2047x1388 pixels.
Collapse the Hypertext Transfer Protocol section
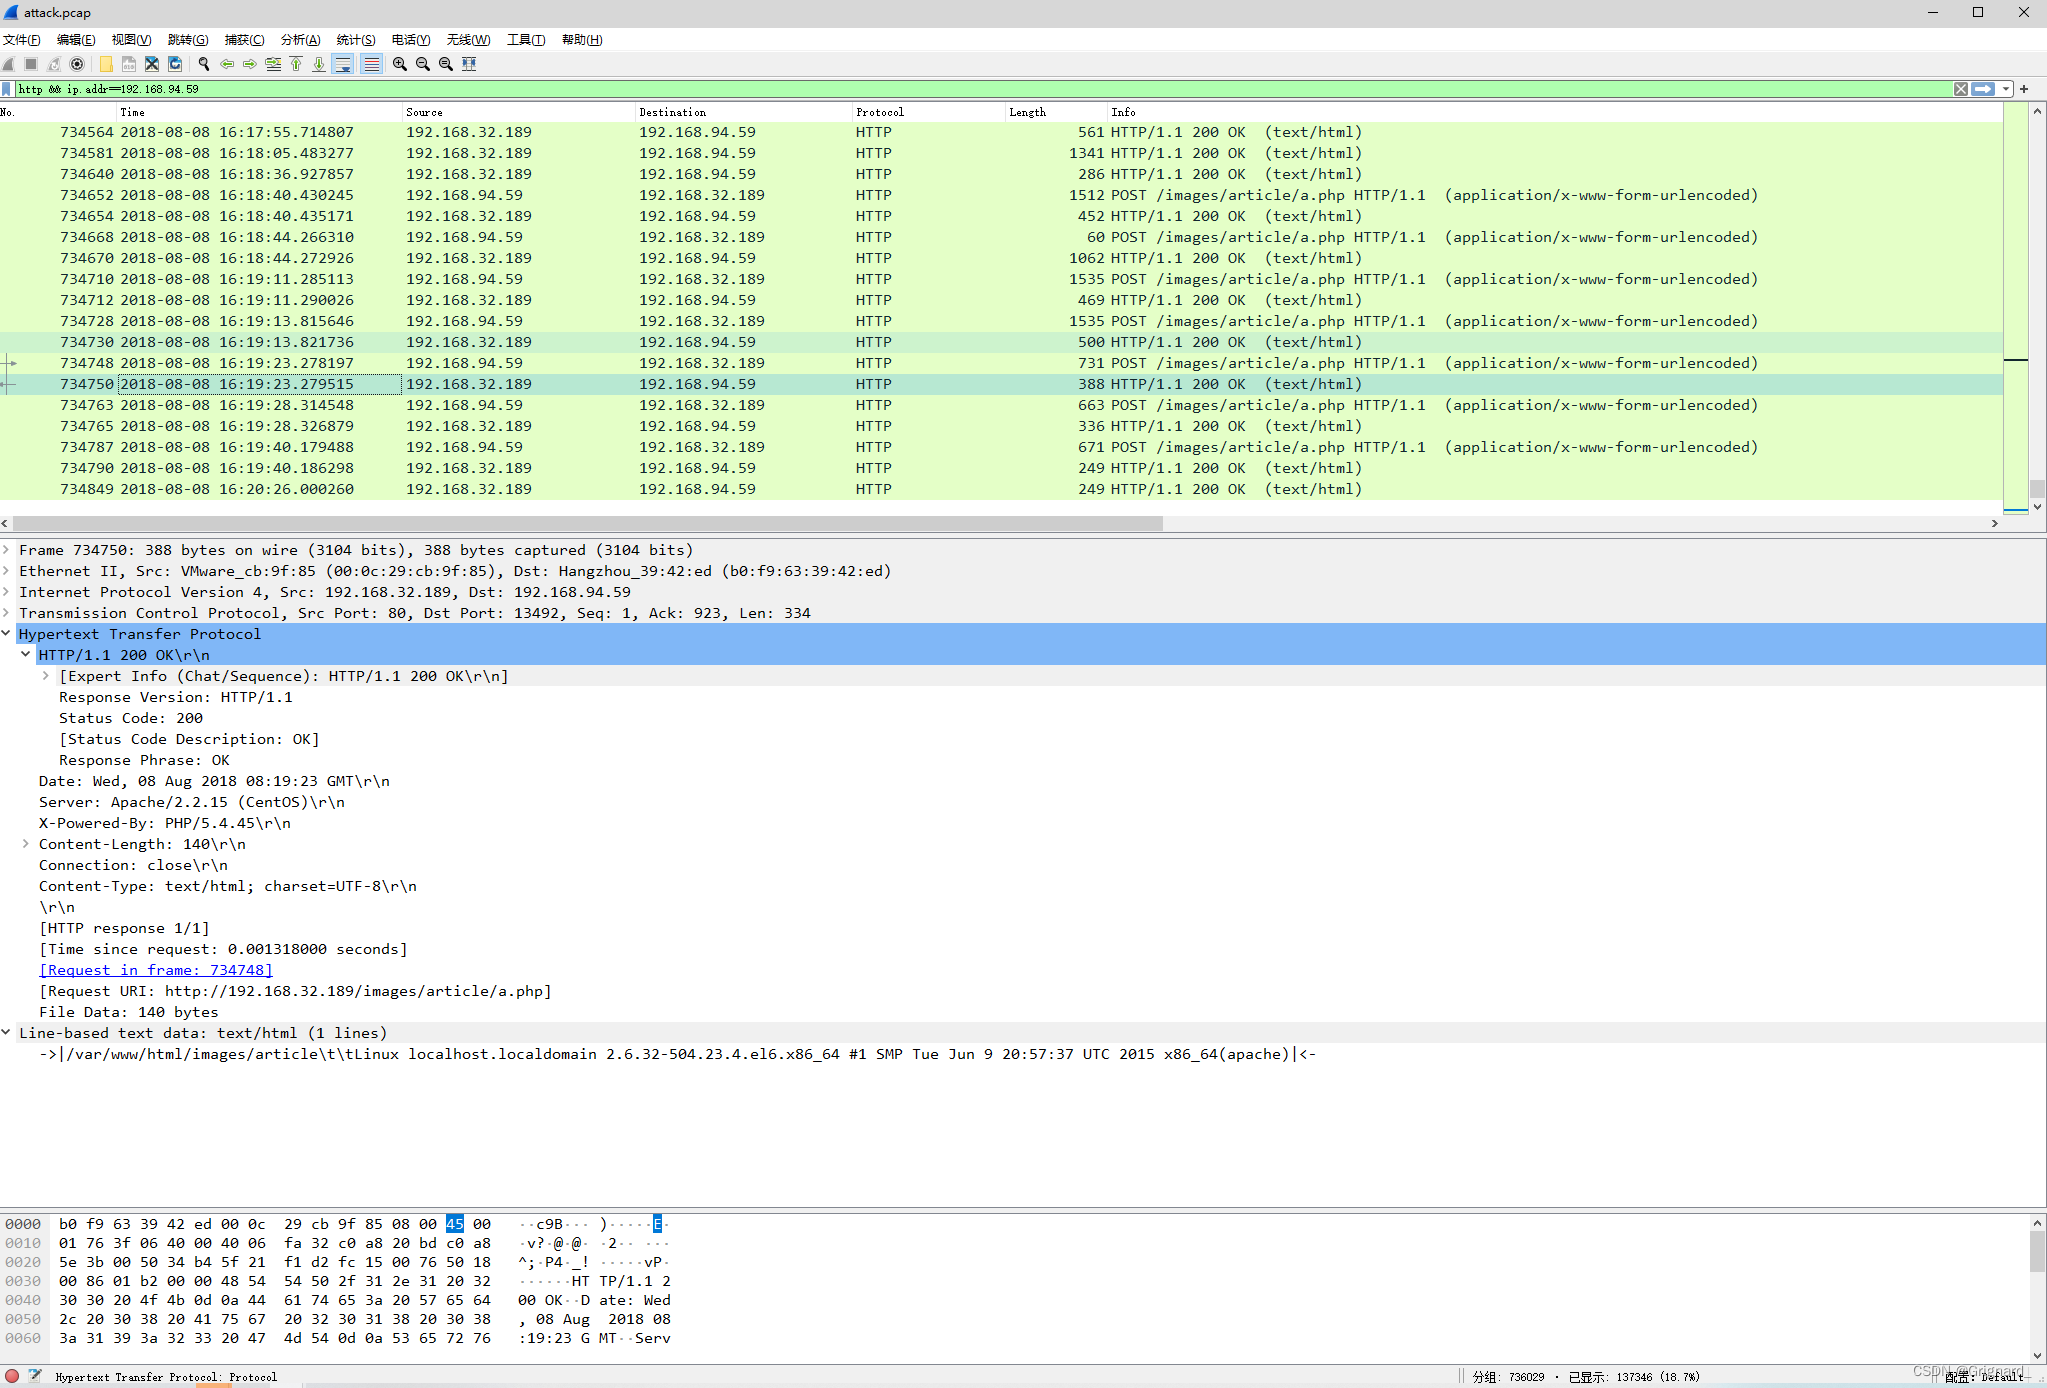tap(6, 634)
